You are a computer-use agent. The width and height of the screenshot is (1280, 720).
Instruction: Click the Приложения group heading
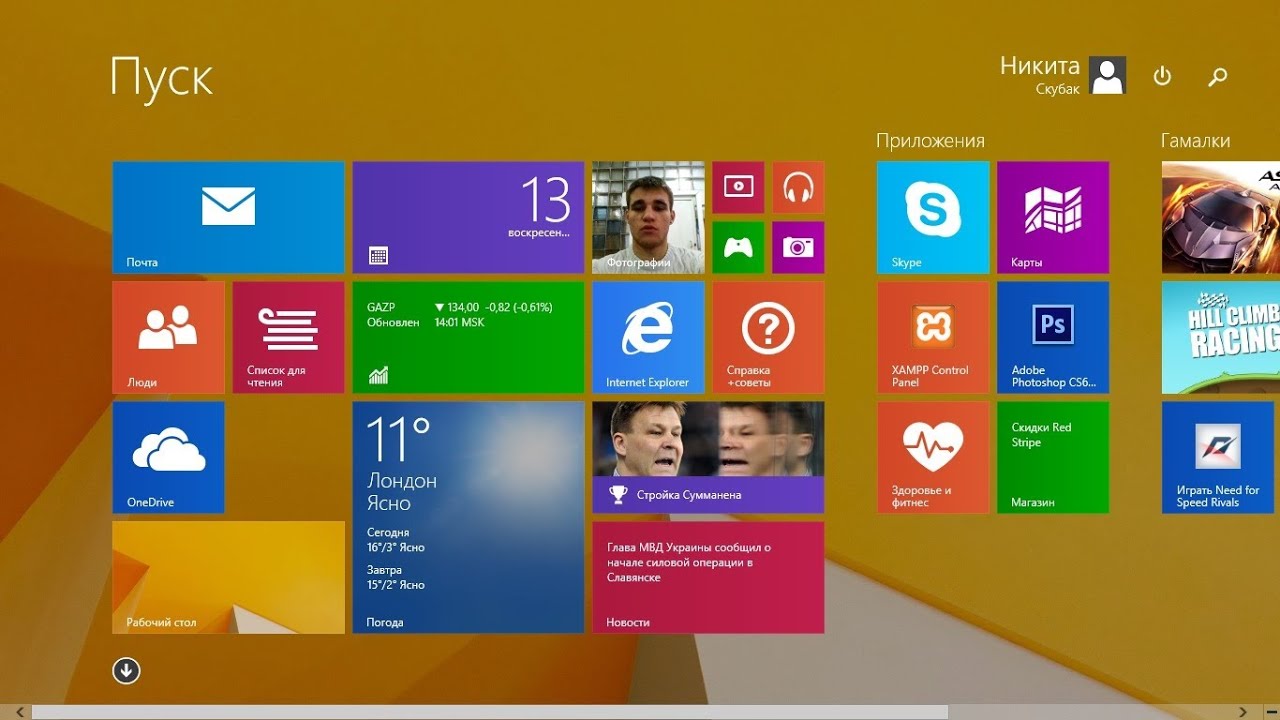coord(930,141)
